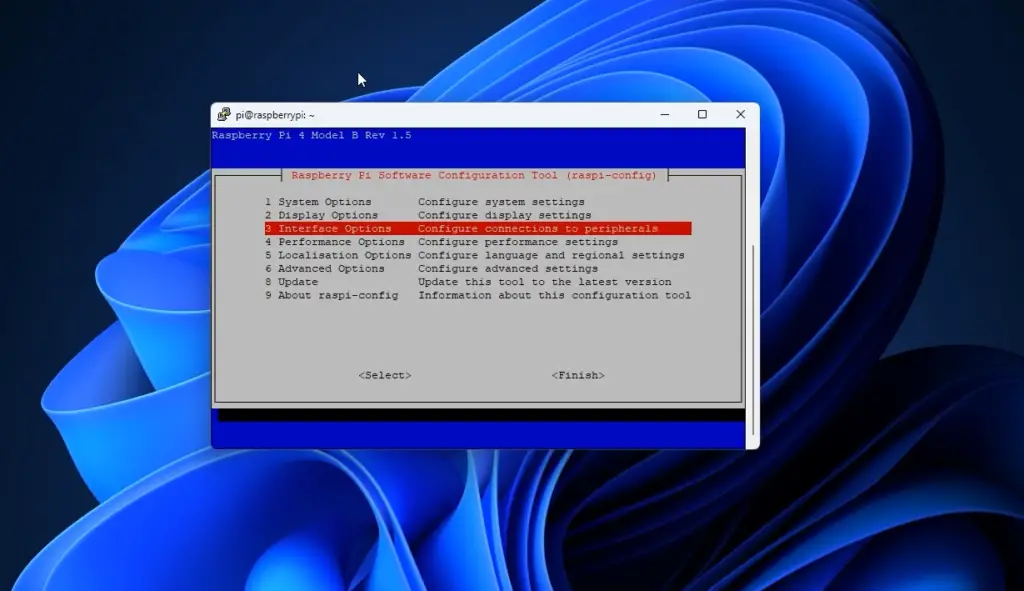Click 'Configure language and regional settings' description
1024x591 pixels.
pos(551,255)
